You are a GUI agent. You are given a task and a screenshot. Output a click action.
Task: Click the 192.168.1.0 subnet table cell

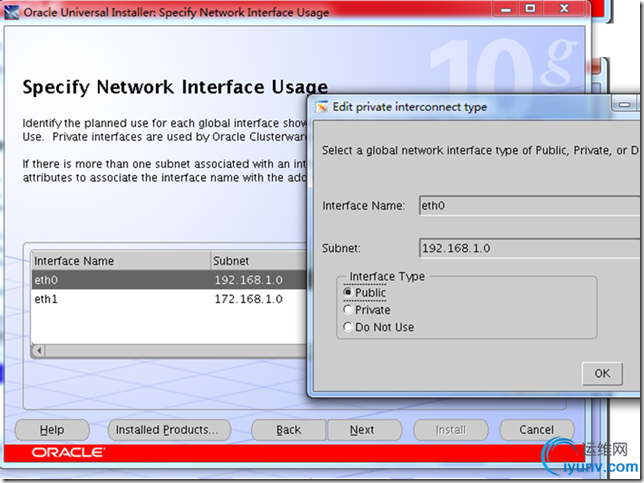(x=248, y=280)
